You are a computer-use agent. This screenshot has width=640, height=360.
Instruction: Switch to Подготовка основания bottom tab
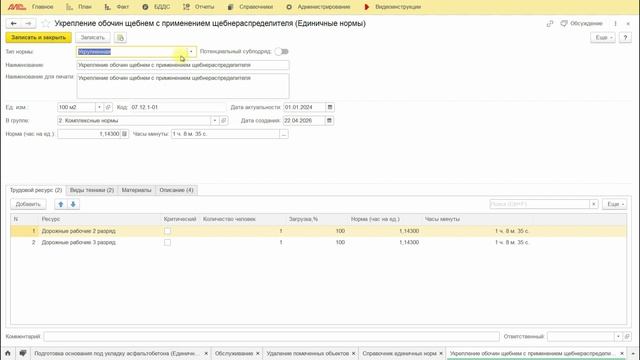click(x=116, y=353)
